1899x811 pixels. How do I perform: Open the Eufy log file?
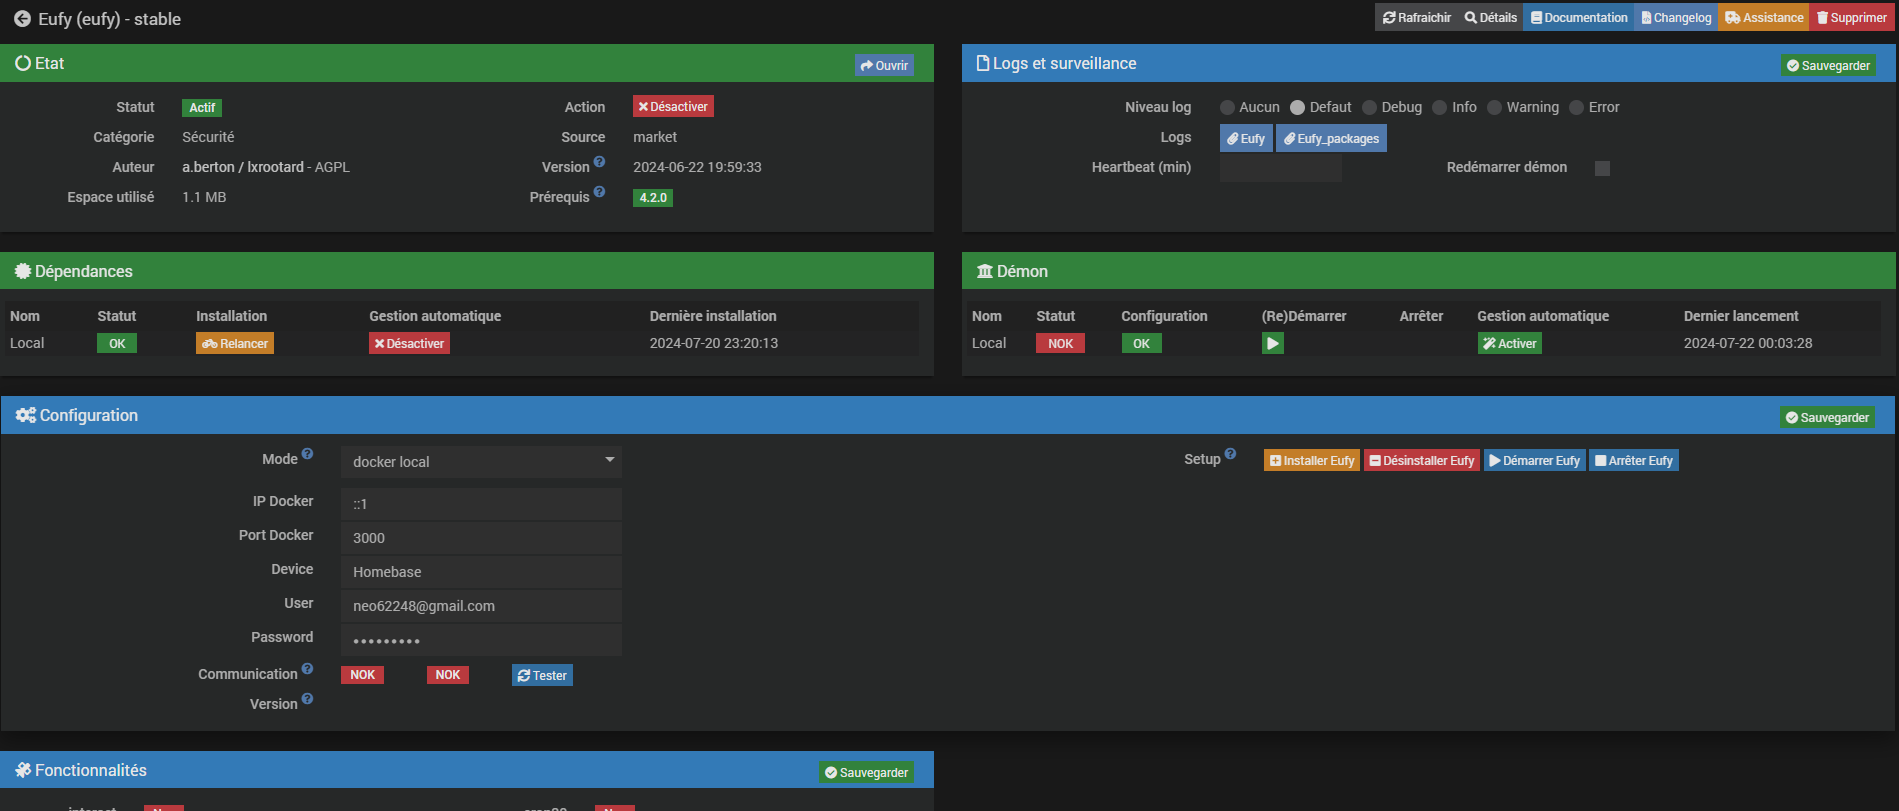click(x=1246, y=139)
